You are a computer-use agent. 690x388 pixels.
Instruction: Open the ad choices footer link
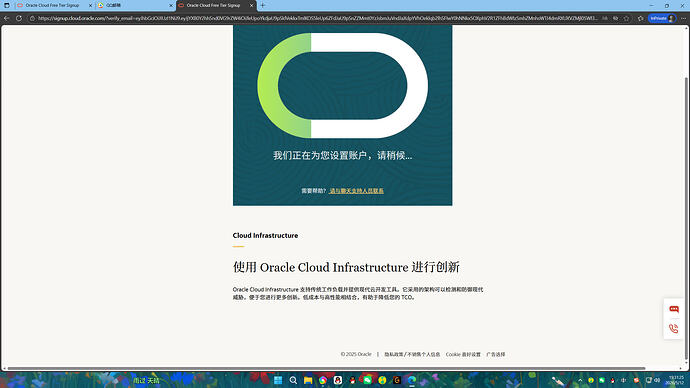click(x=495, y=354)
